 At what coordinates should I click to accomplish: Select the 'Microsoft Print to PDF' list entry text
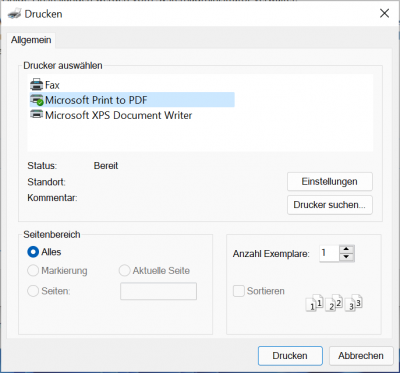(x=96, y=100)
